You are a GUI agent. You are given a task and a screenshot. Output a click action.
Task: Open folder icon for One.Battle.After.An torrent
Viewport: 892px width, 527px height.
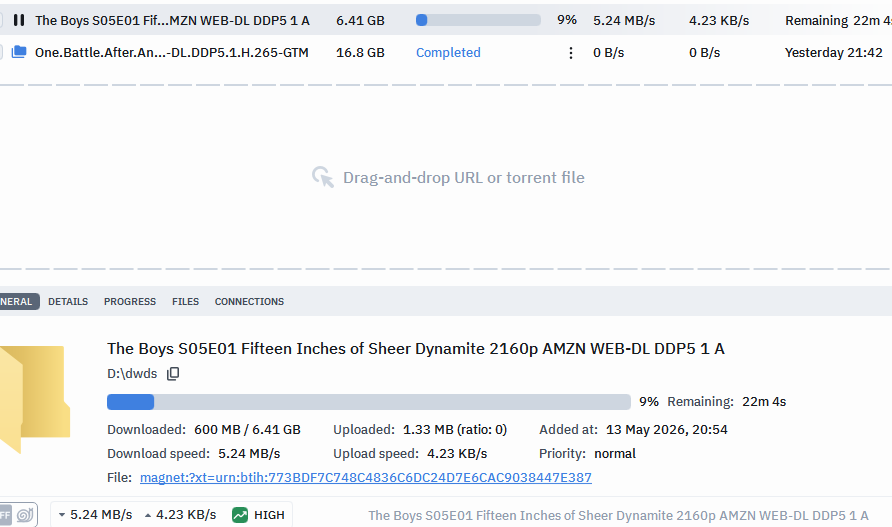pos(19,52)
